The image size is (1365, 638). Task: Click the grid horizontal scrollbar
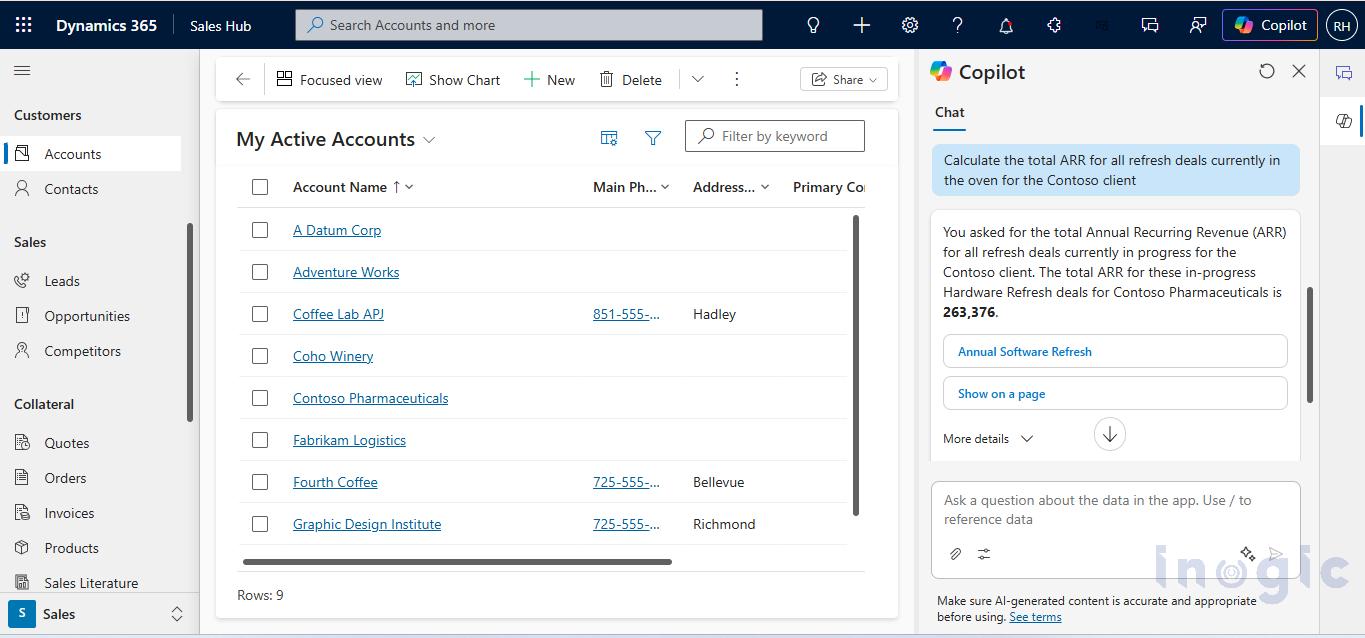tap(457, 562)
